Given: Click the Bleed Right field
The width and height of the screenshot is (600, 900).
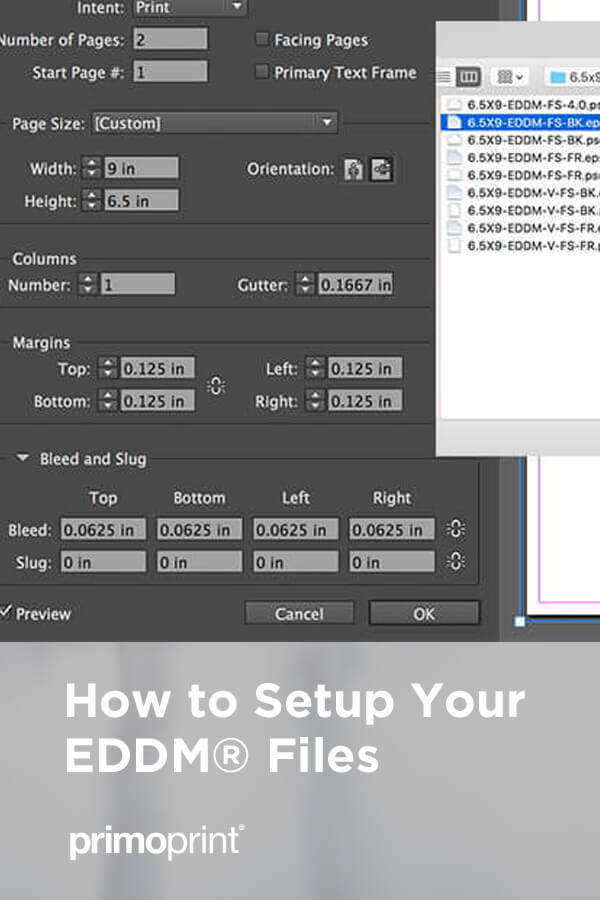Looking at the screenshot, I should click(392, 529).
